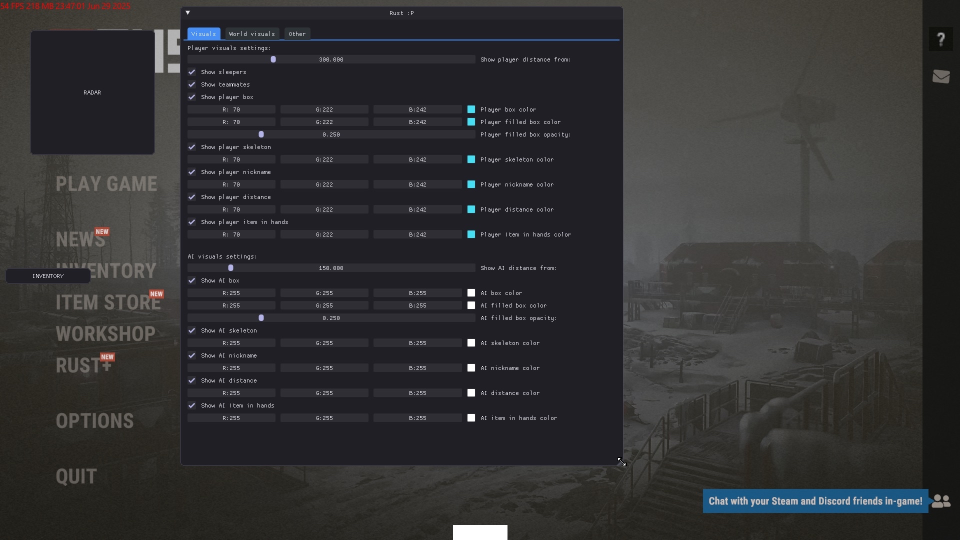Click the Show AI distance from slider
This screenshot has width=960, height=540.
(x=331, y=268)
